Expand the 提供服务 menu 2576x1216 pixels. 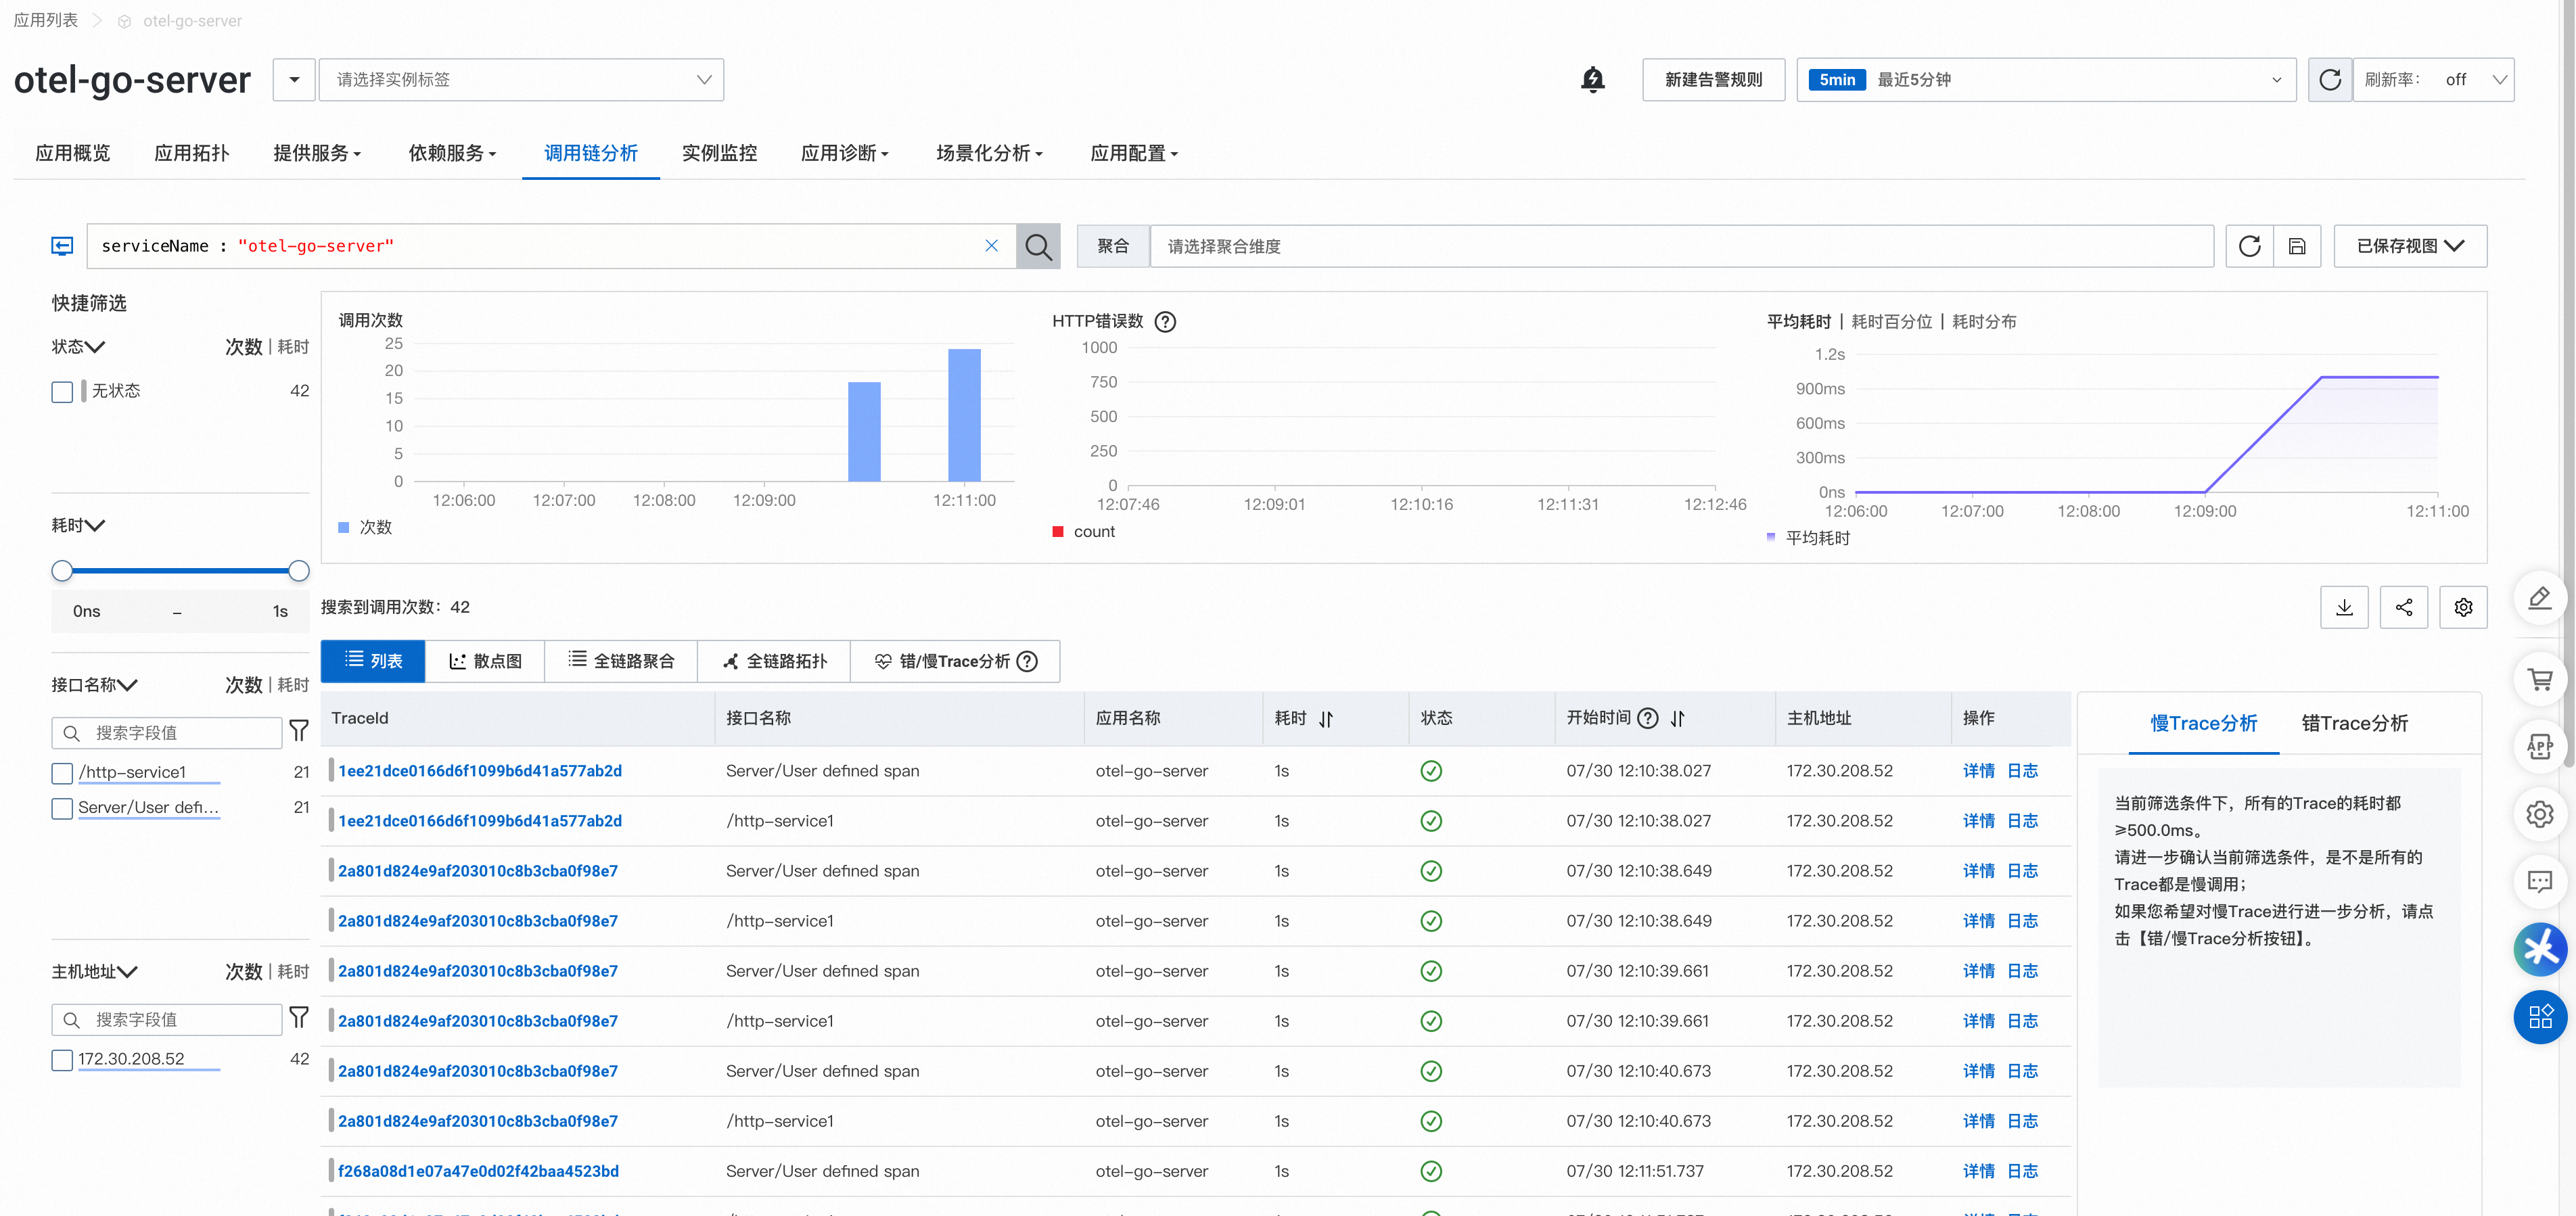click(317, 153)
